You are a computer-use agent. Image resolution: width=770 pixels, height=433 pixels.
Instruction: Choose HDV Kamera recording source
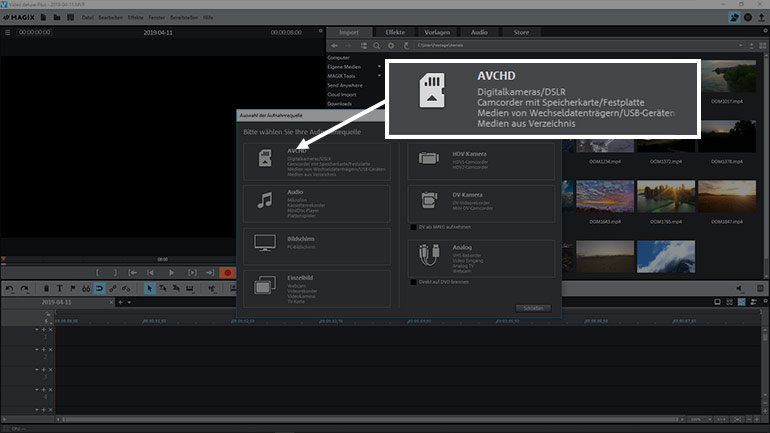[x=481, y=162]
